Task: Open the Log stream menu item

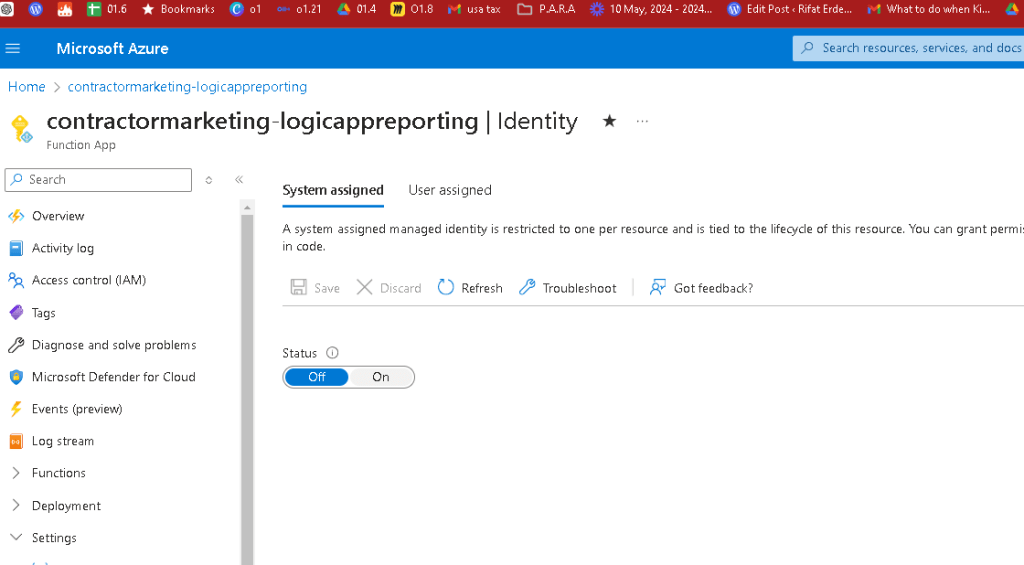Action: point(63,442)
